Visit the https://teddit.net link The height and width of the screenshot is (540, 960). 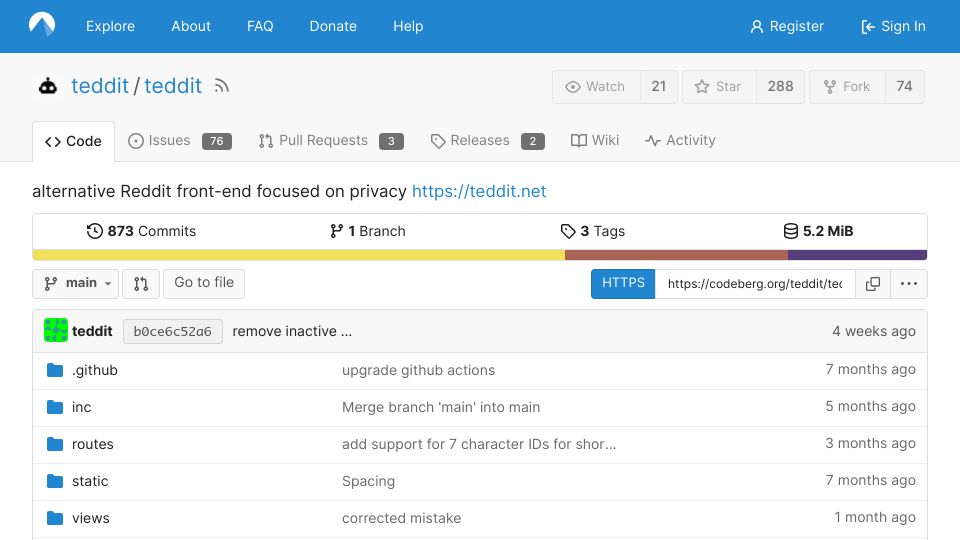[x=479, y=192]
